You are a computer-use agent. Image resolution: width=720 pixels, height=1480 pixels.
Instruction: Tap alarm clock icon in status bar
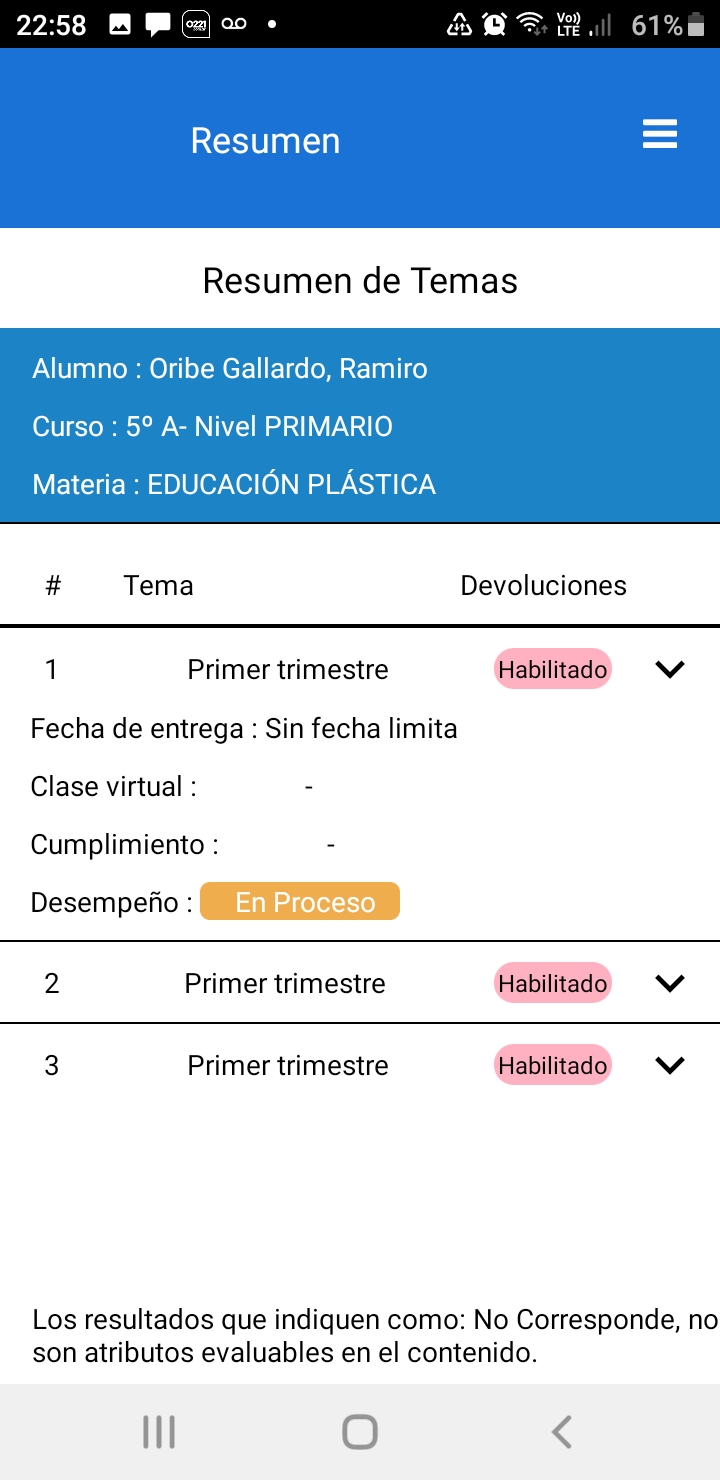pyautogui.click(x=494, y=25)
